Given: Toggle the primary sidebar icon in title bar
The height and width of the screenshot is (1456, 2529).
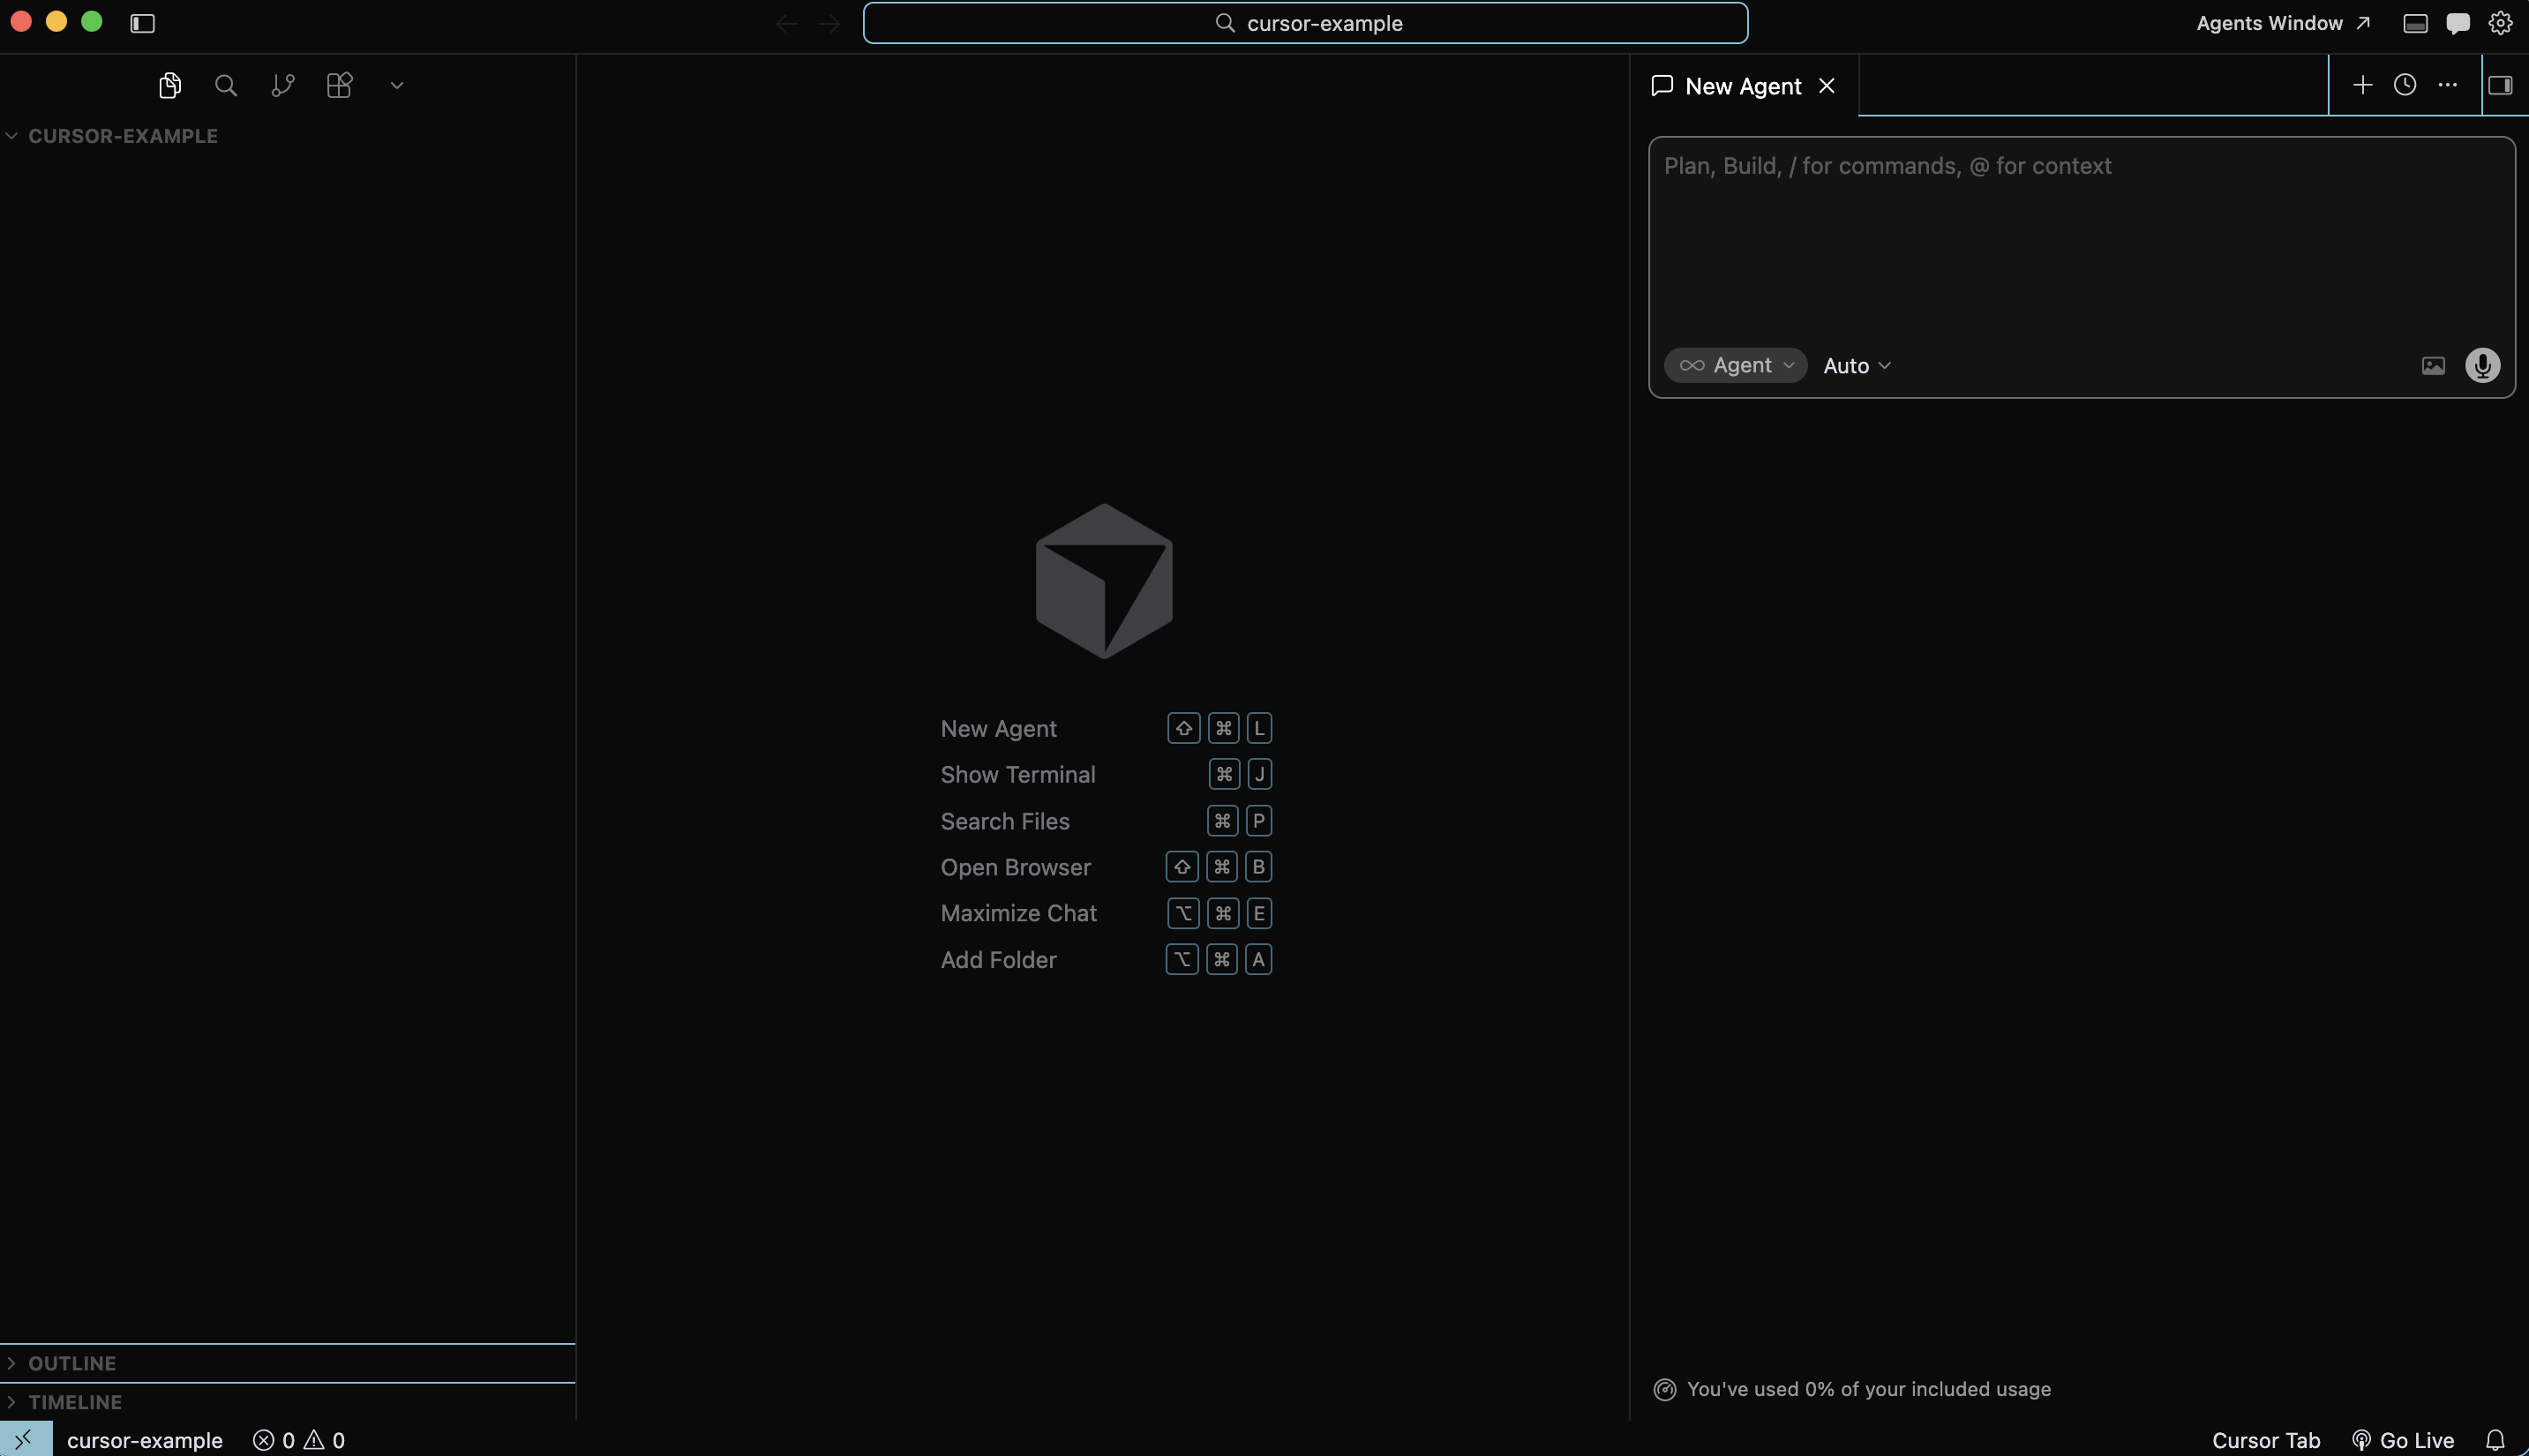Looking at the screenshot, I should point(142,23).
